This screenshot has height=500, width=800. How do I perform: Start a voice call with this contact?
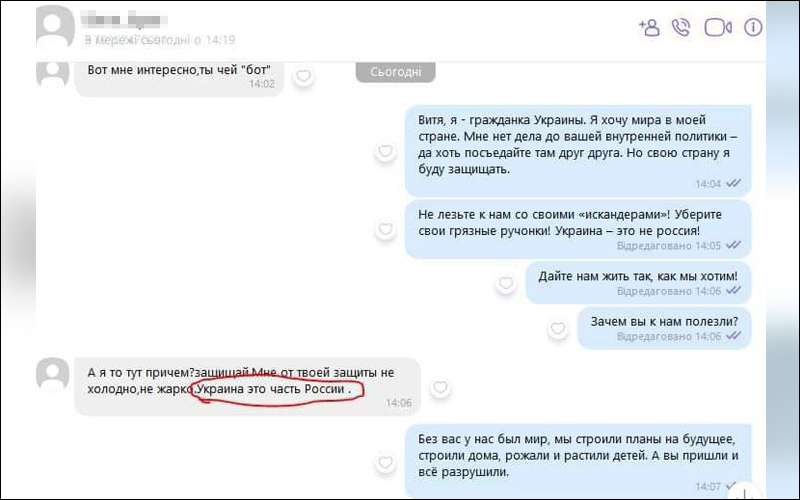coord(681,27)
